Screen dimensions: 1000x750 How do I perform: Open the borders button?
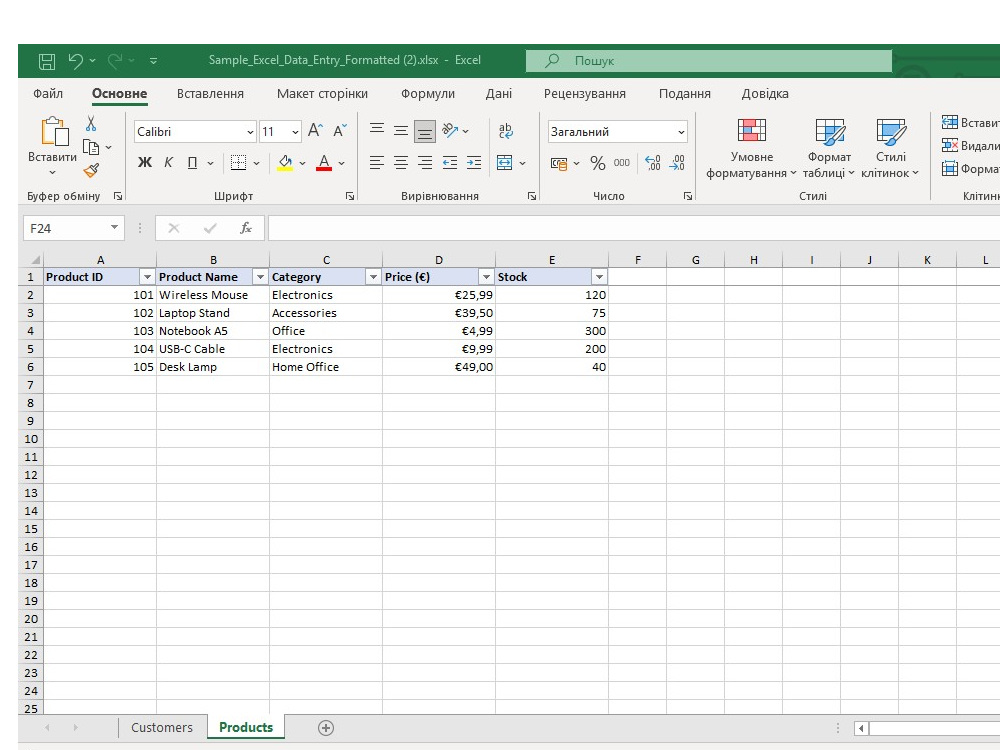(x=239, y=163)
